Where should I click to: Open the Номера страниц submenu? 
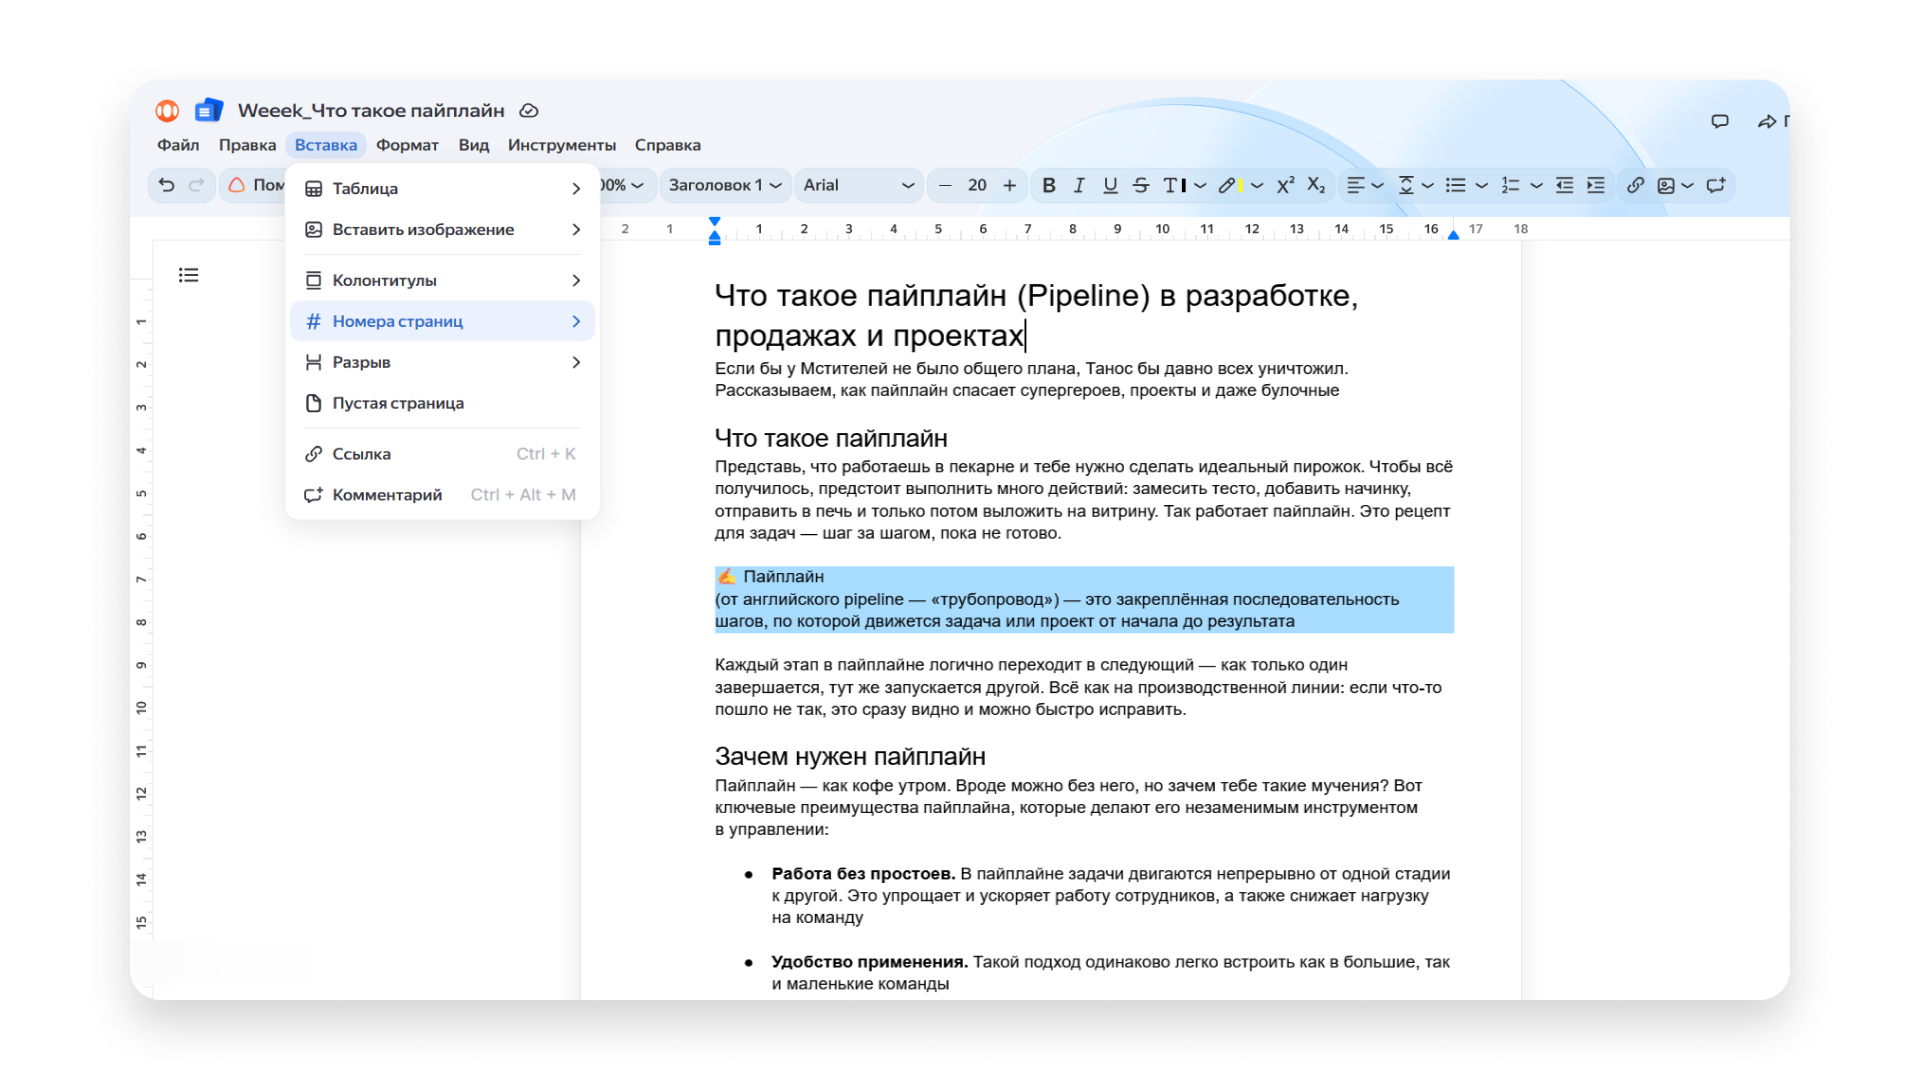coord(442,321)
